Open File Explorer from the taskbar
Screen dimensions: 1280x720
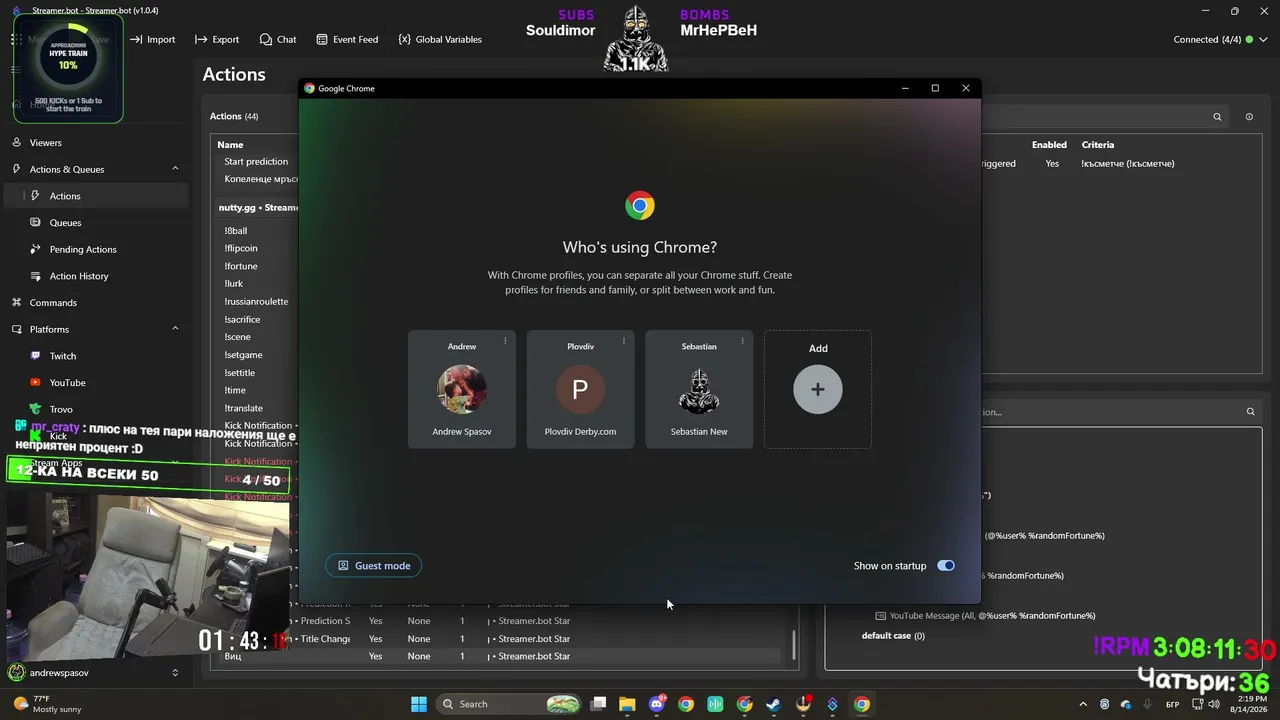tap(627, 704)
